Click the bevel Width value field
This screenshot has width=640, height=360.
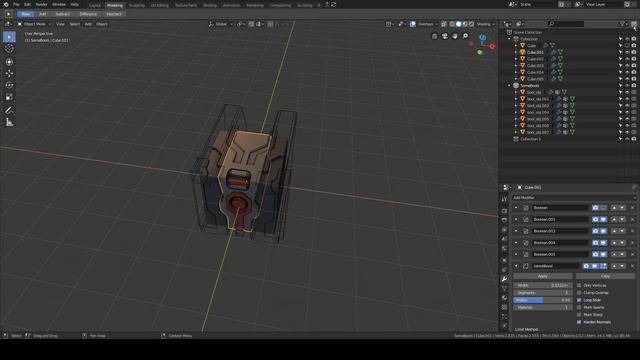pos(542,285)
